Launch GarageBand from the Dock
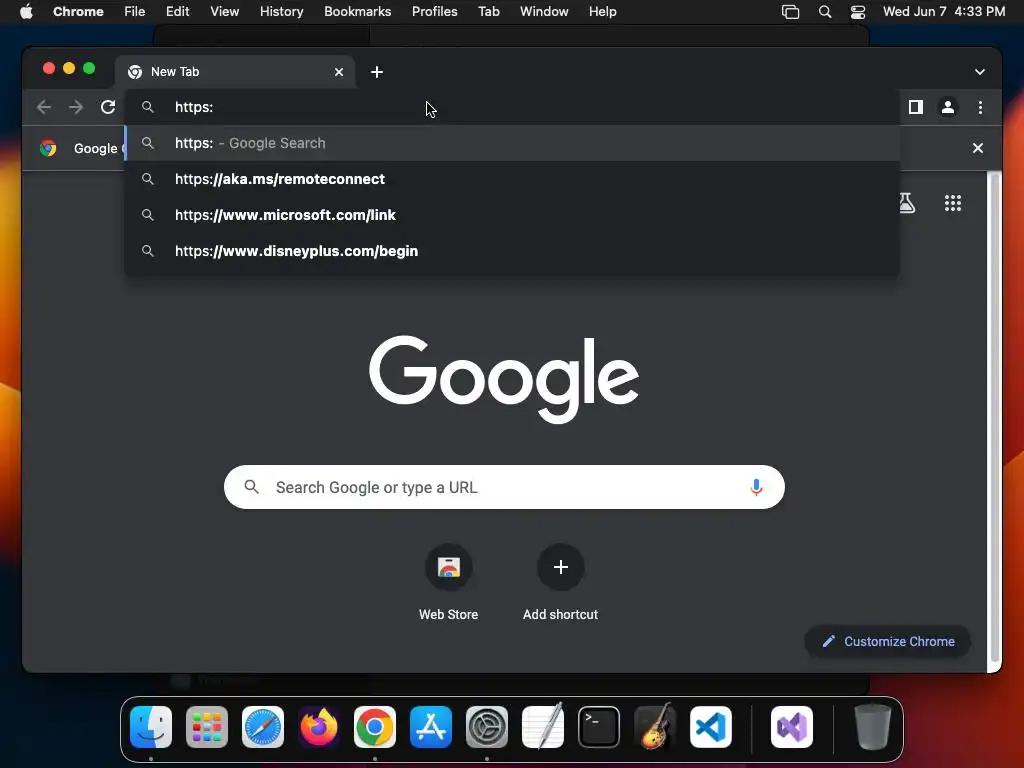This screenshot has height=768, width=1024. 655,727
